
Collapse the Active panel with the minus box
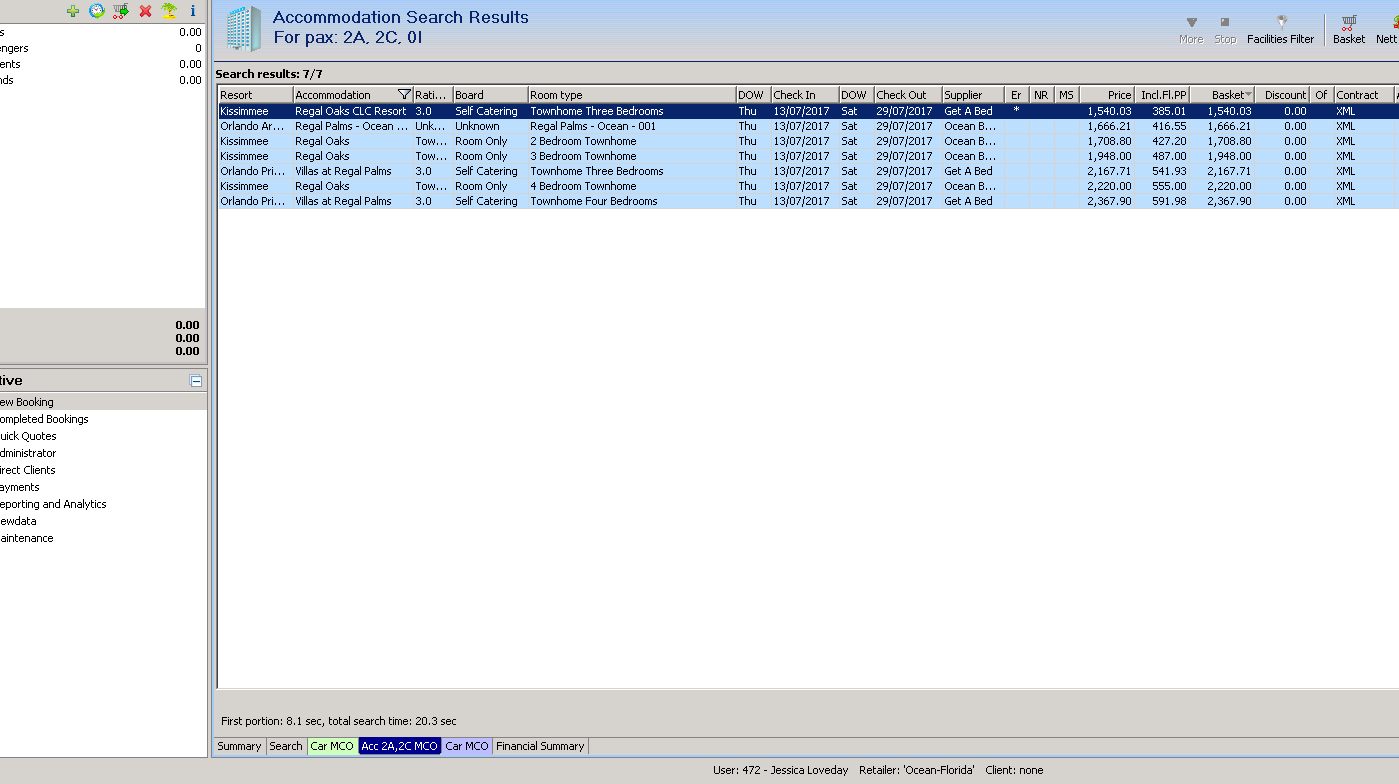[196, 381]
